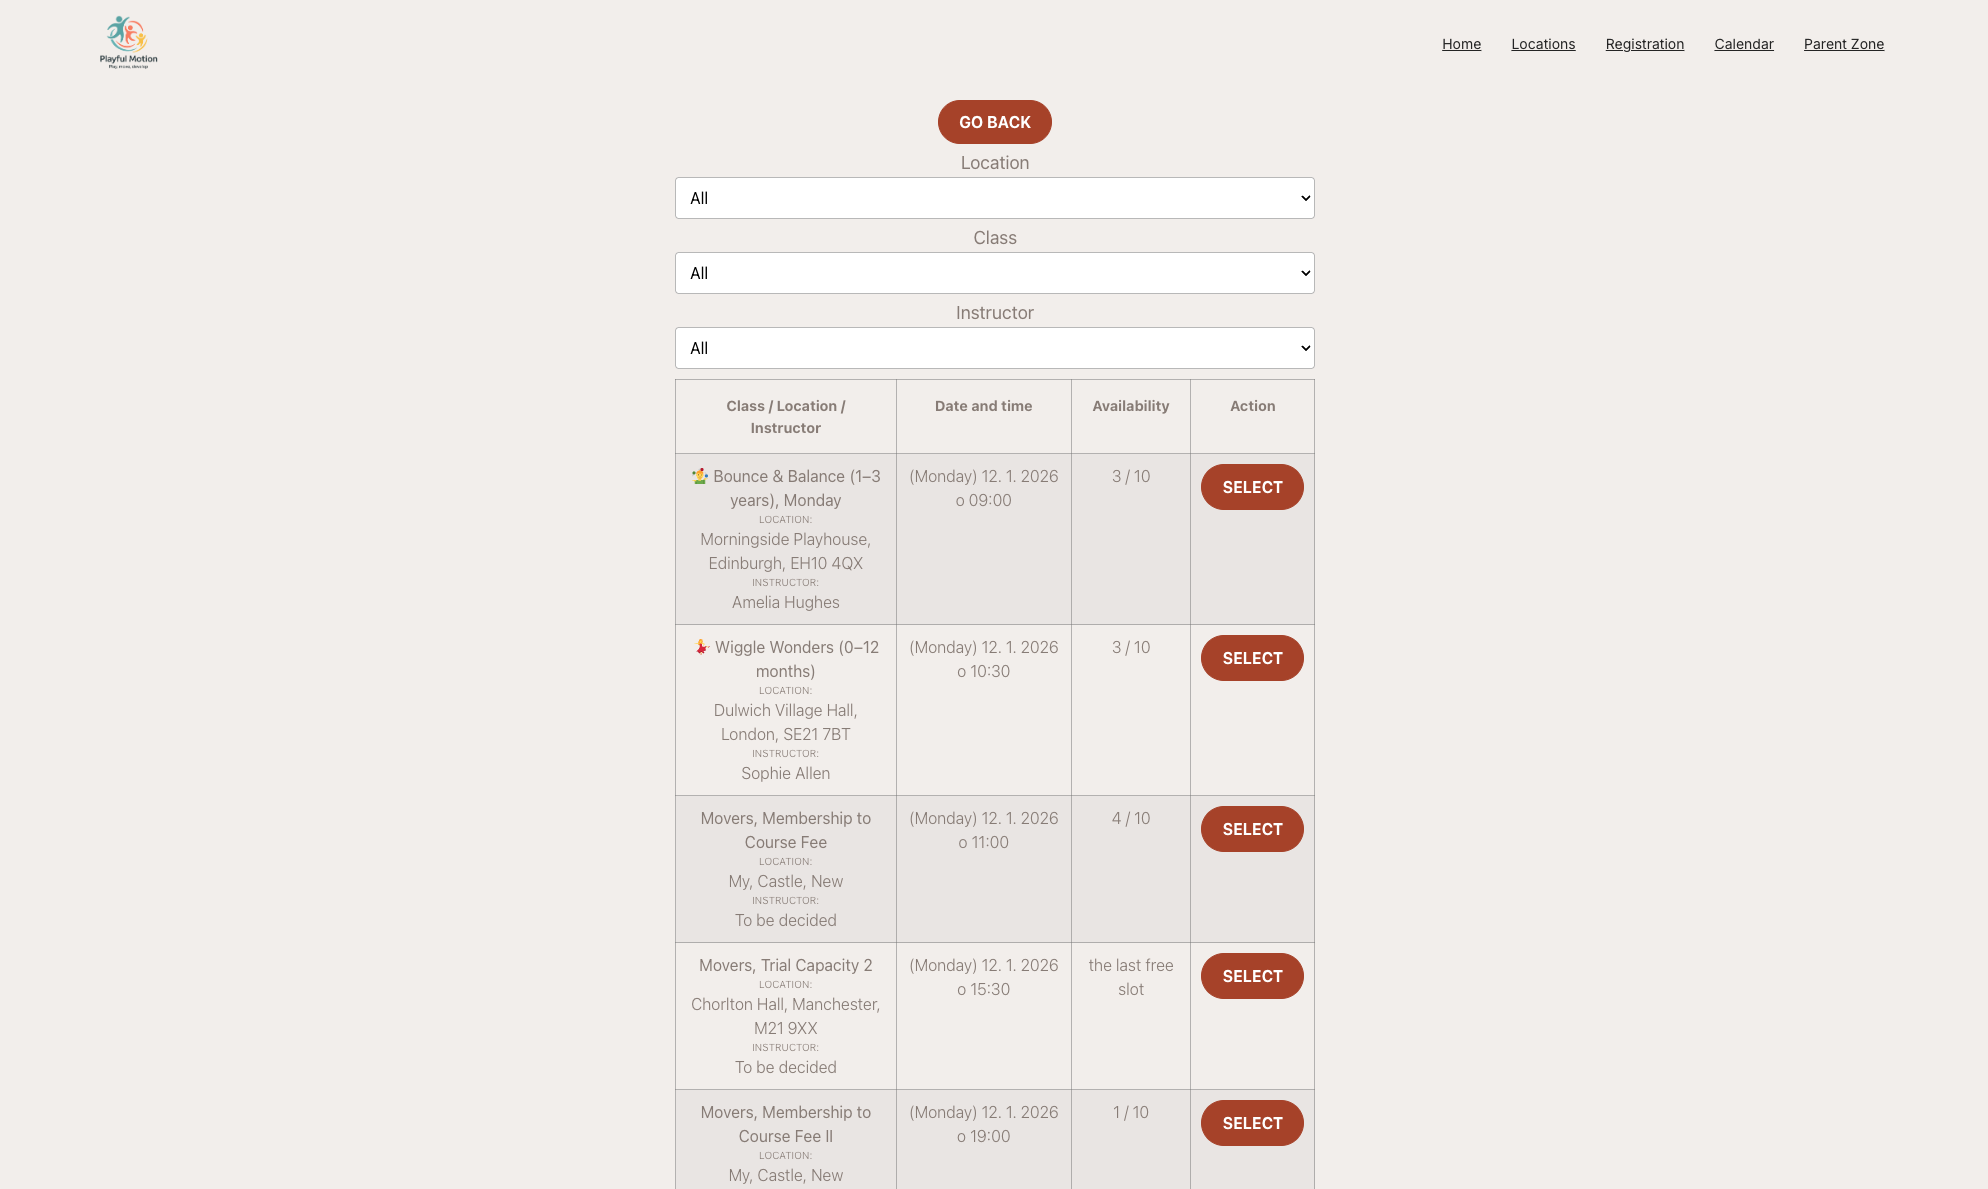This screenshot has height=1189, width=1988.
Task: Click the Bounce & Balance class emoji icon
Action: (x=700, y=476)
